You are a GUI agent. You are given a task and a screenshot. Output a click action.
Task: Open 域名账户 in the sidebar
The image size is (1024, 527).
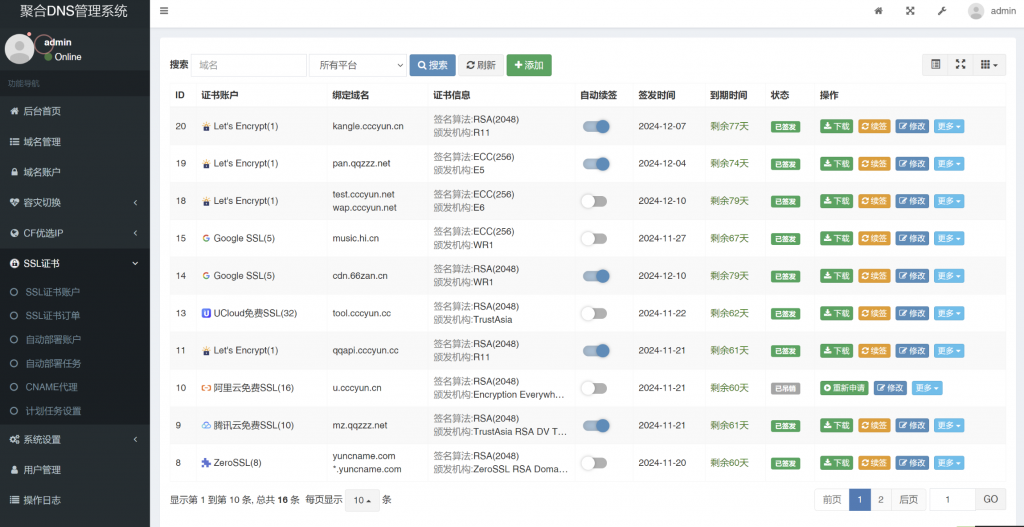point(75,172)
